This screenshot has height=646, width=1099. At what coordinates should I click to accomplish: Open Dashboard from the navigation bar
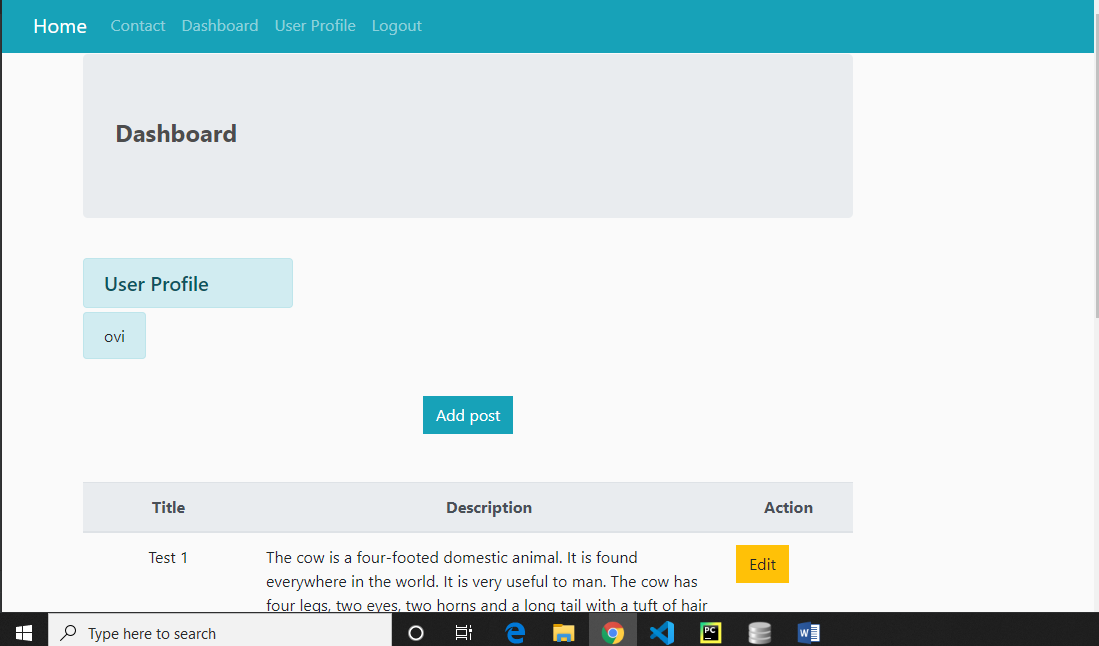click(x=220, y=26)
